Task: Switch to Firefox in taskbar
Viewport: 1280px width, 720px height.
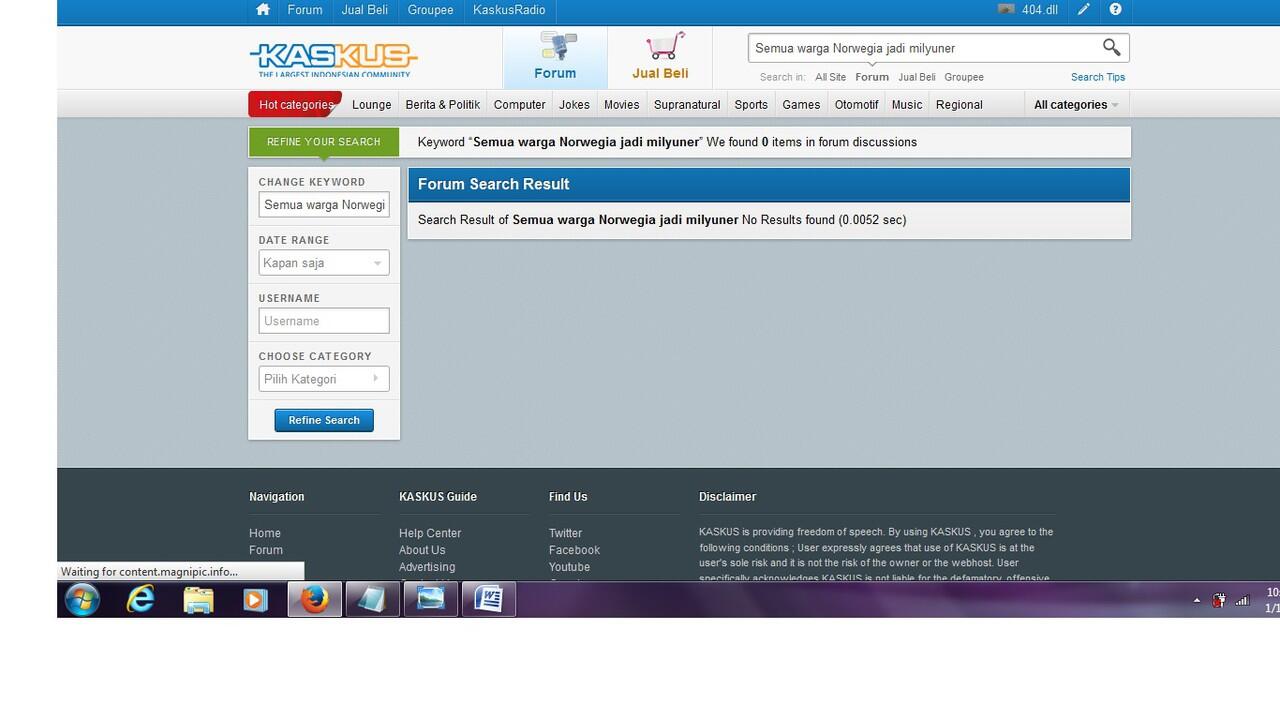Action: pyautogui.click(x=314, y=600)
